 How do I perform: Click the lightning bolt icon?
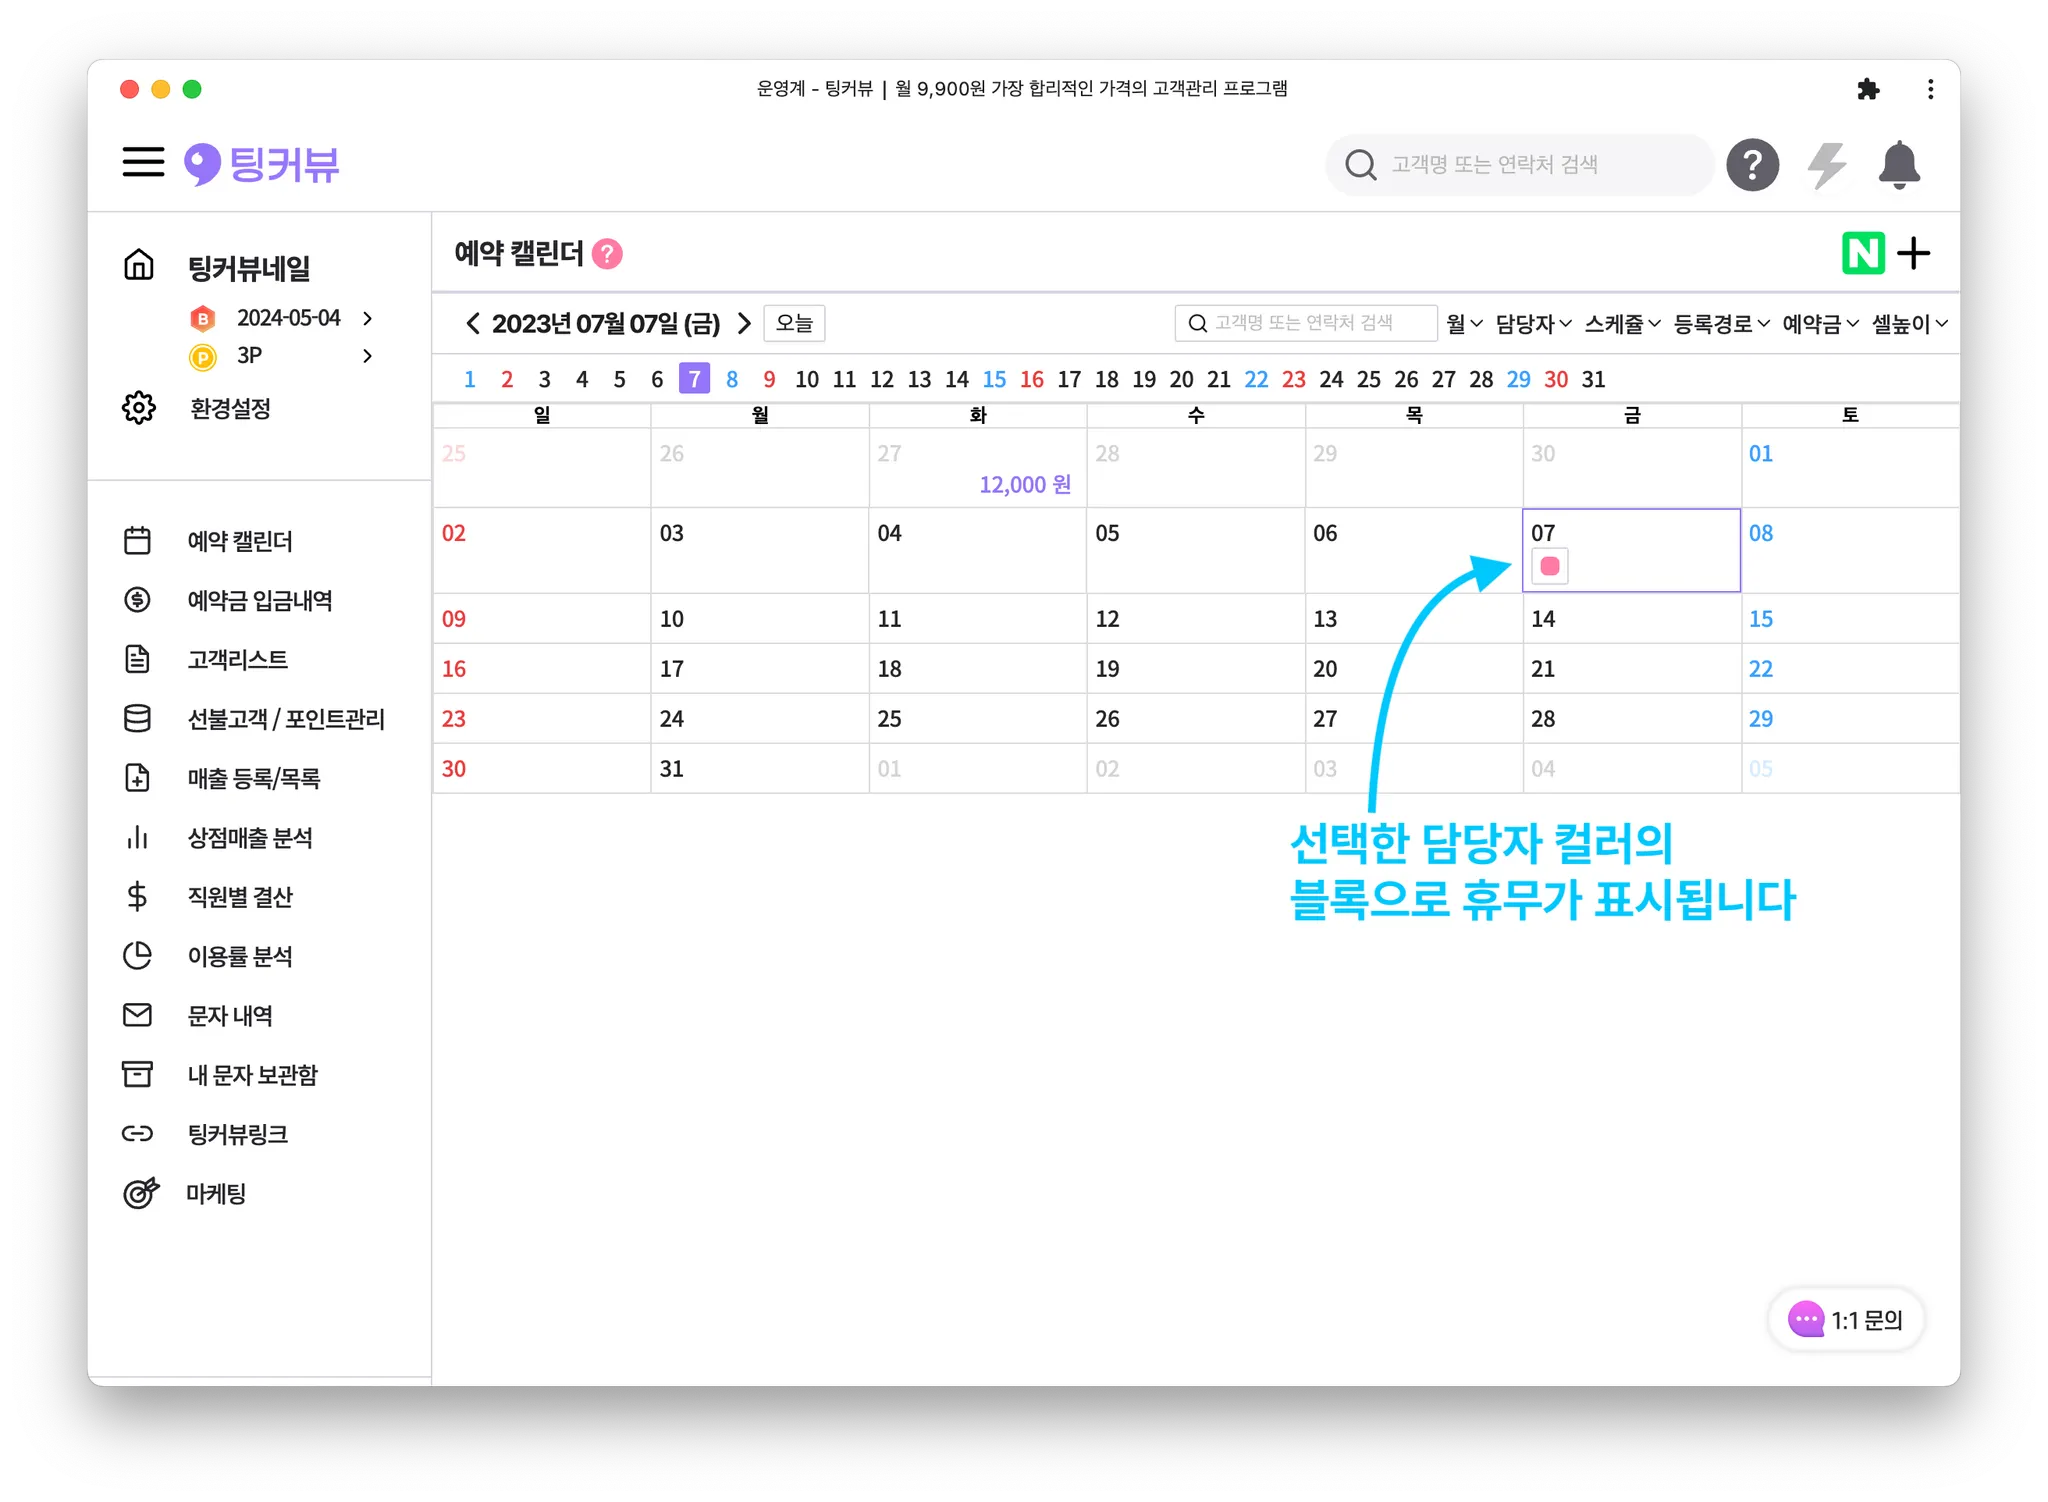click(x=1826, y=165)
